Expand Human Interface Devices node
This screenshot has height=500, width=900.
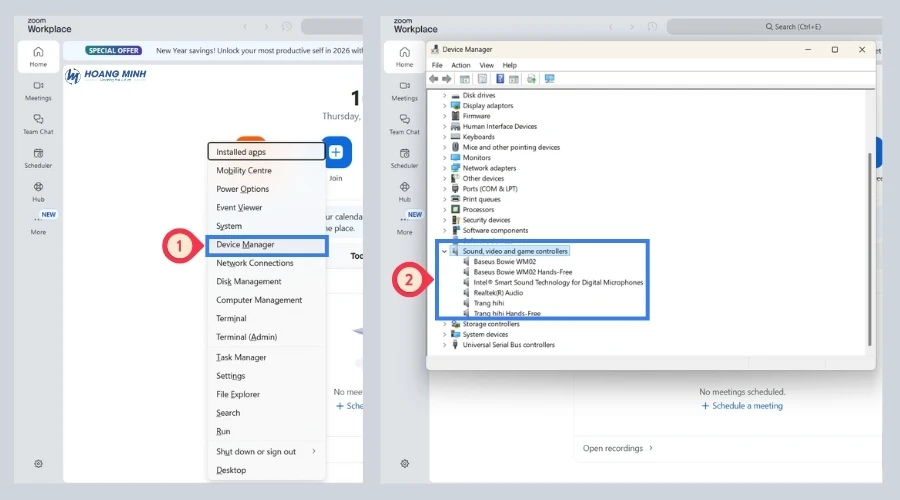click(444, 126)
